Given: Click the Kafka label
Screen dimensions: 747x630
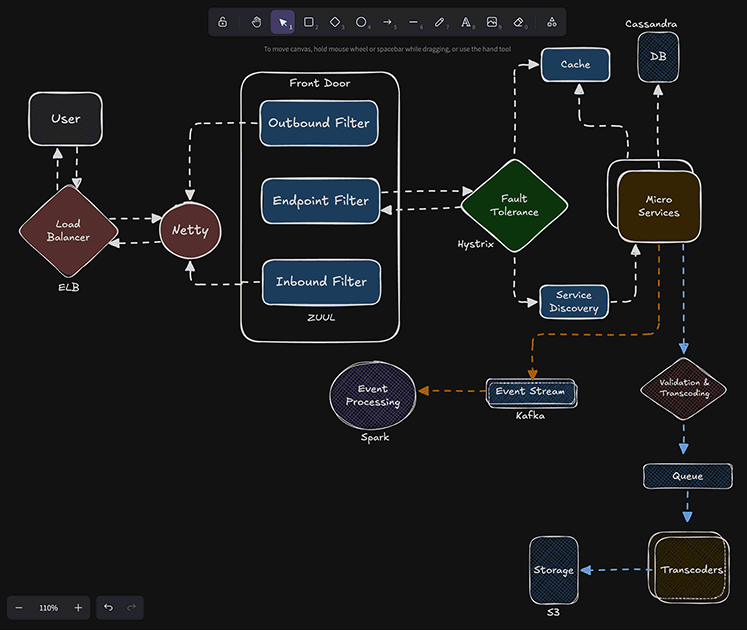Looking at the screenshot, I should point(530,416).
